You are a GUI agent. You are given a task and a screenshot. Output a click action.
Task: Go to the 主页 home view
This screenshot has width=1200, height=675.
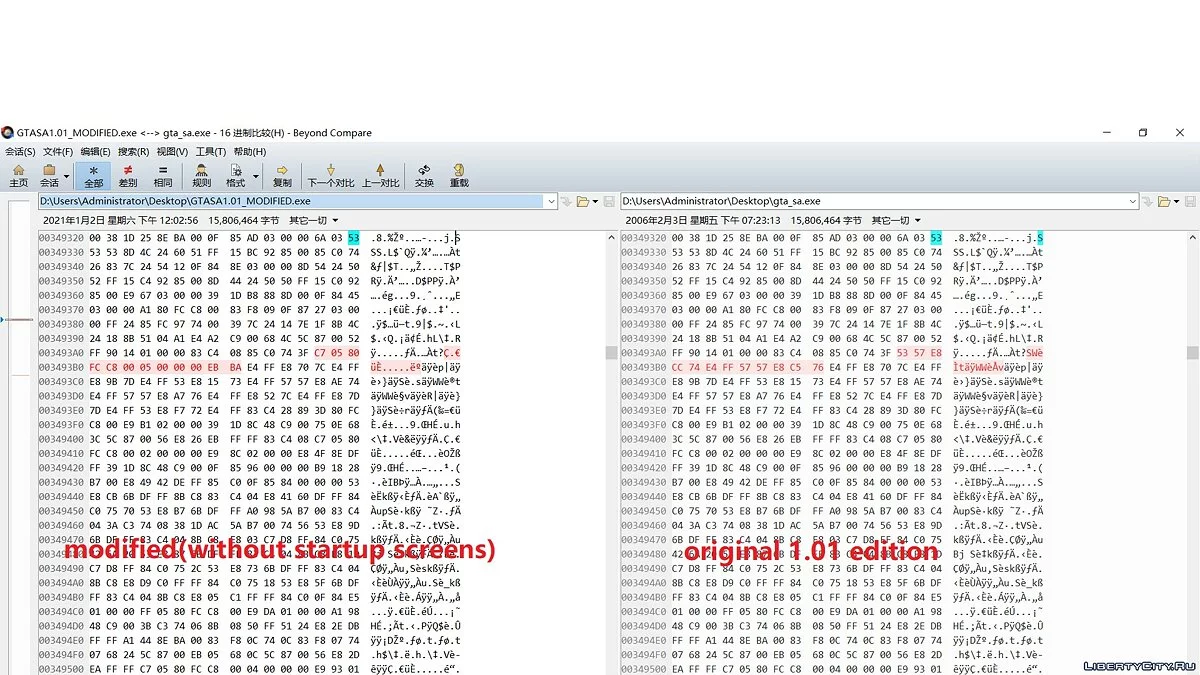(18, 175)
